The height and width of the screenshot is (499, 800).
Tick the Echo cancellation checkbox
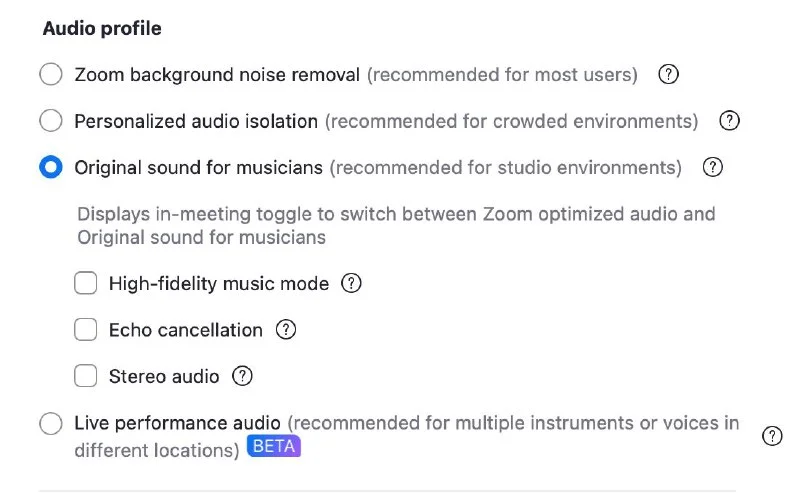click(x=86, y=329)
